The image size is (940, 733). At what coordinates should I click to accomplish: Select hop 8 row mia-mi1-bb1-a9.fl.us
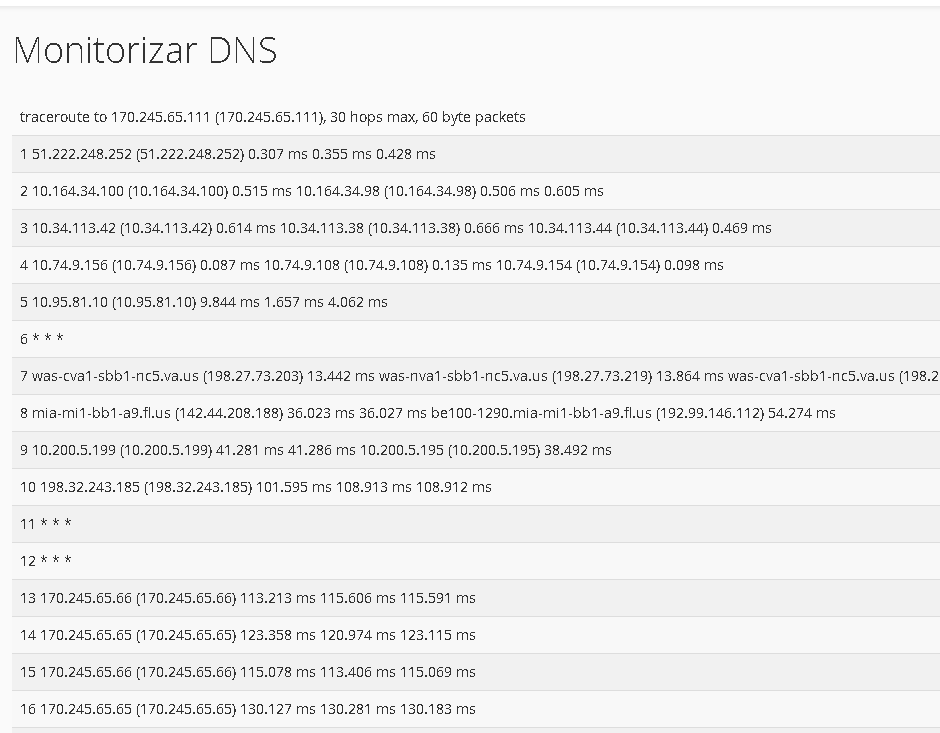coord(476,413)
